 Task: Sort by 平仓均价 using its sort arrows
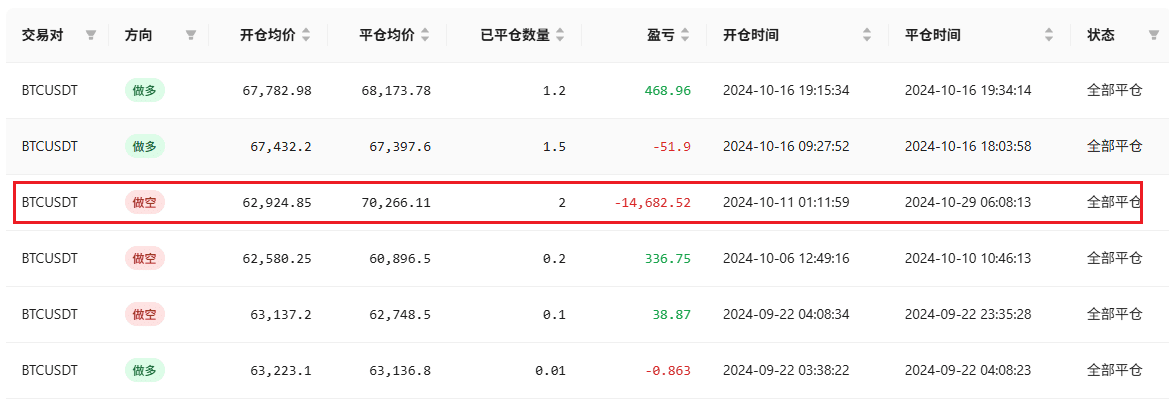click(x=425, y=35)
